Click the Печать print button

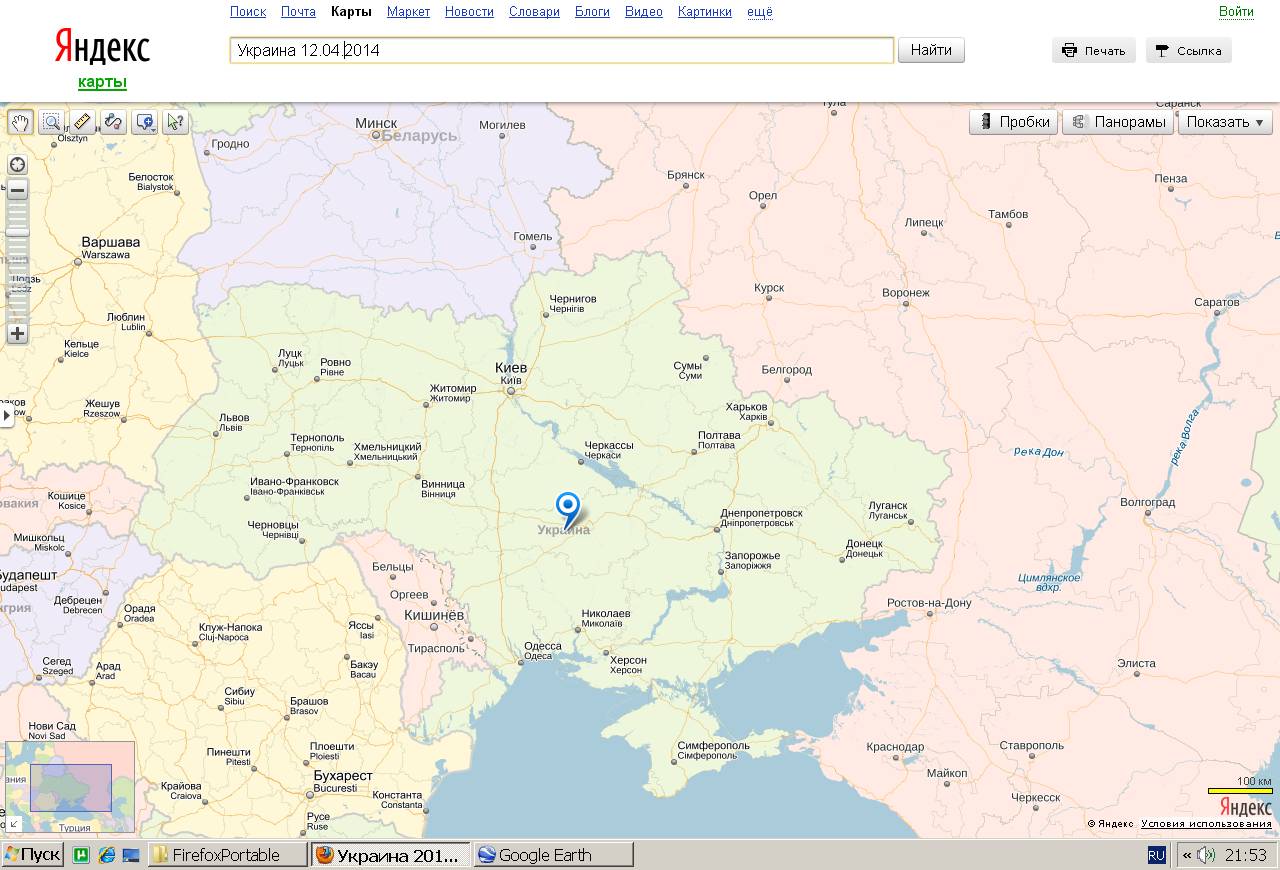(x=1094, y=50)
